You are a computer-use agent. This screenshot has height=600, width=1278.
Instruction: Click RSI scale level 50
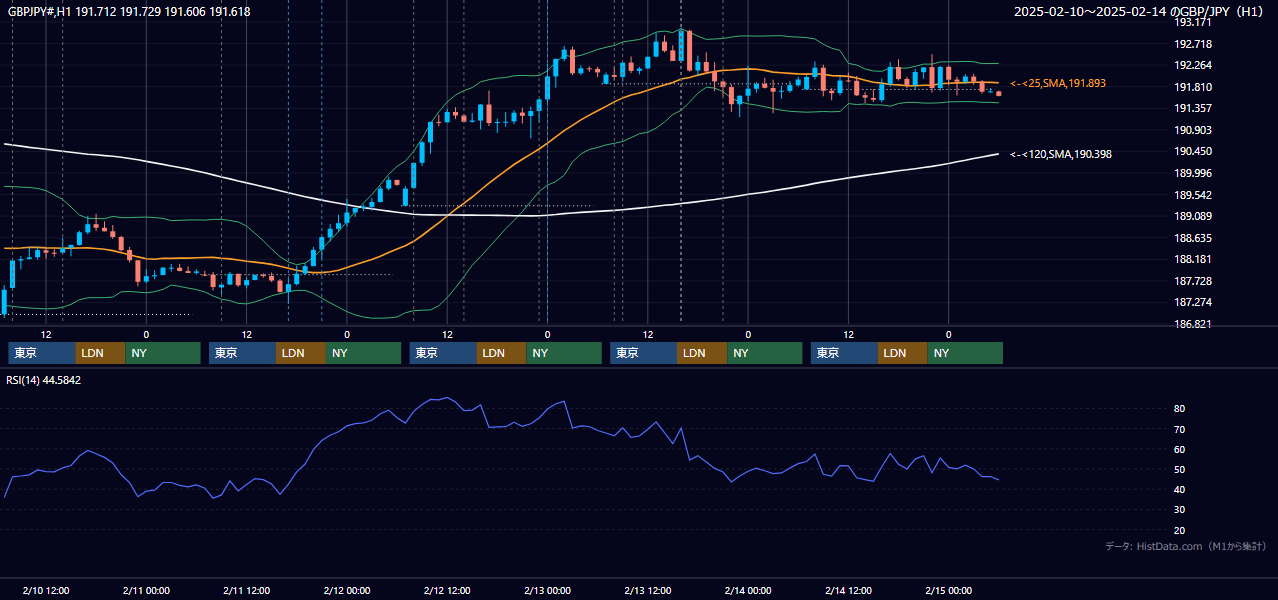tap(1179, 469)
